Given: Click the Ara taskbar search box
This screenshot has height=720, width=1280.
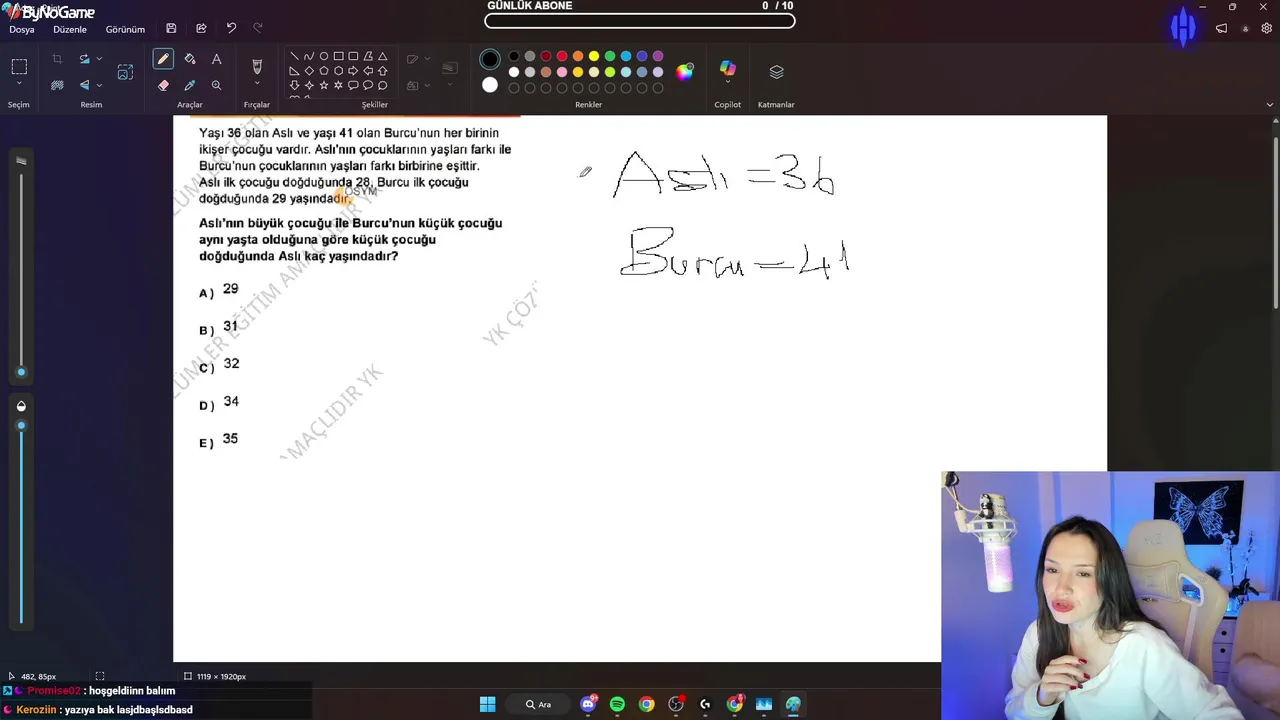Looking at the screenshot, I should click(539, 704).
